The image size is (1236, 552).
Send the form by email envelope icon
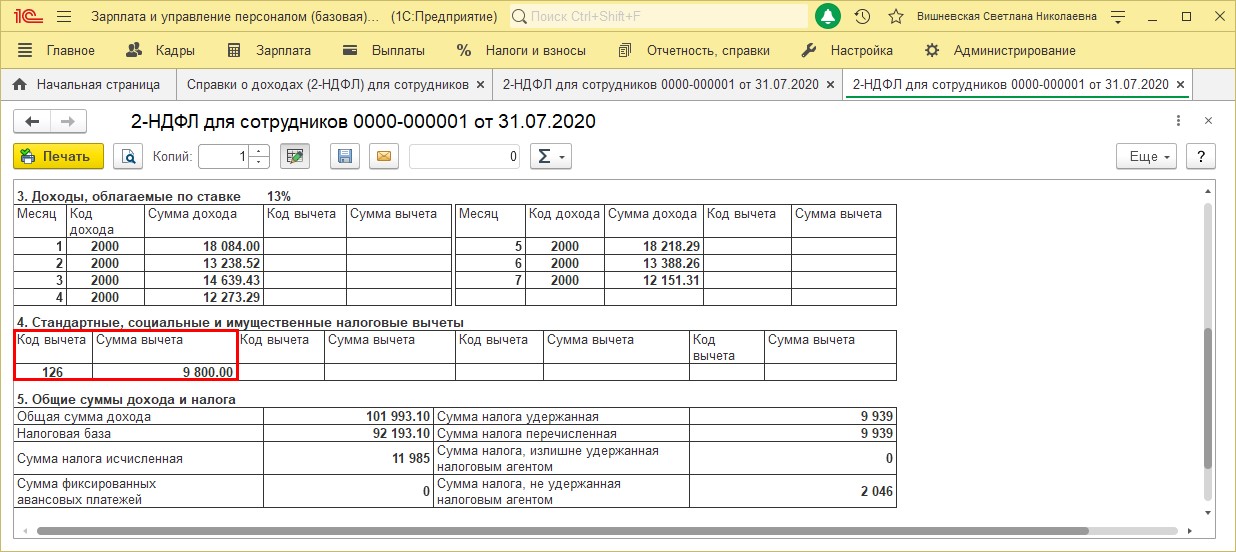tap(382, 156)
